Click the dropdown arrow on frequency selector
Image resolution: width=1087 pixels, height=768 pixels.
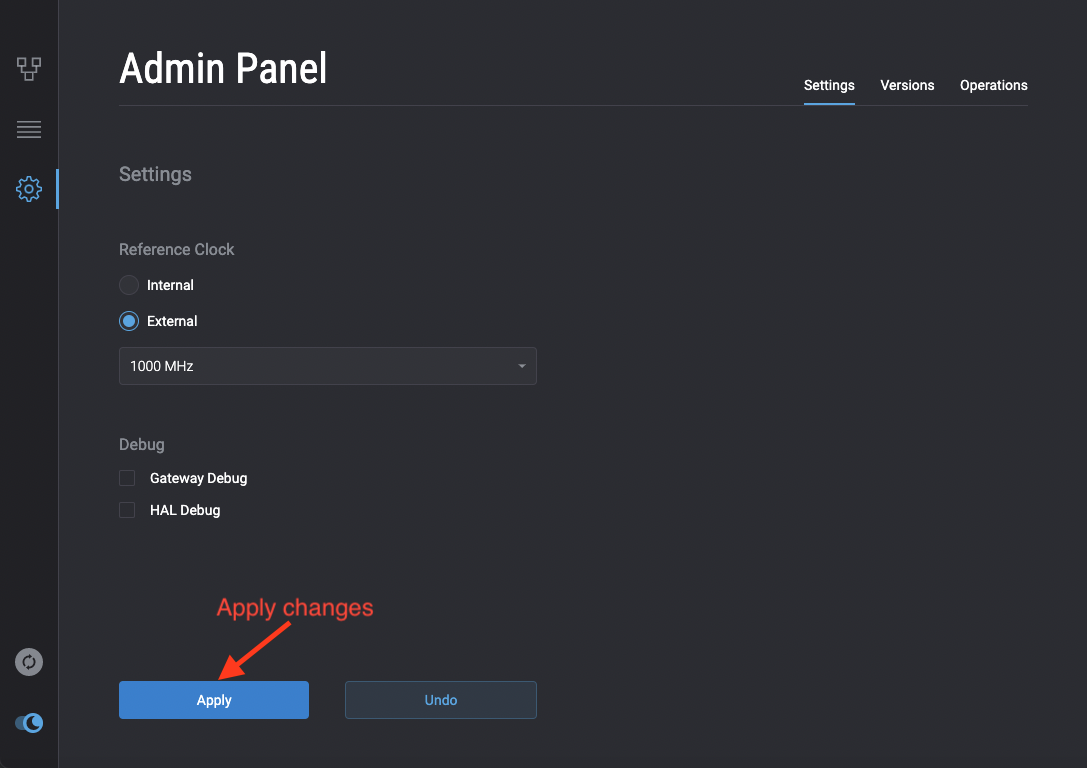[521, 366]
